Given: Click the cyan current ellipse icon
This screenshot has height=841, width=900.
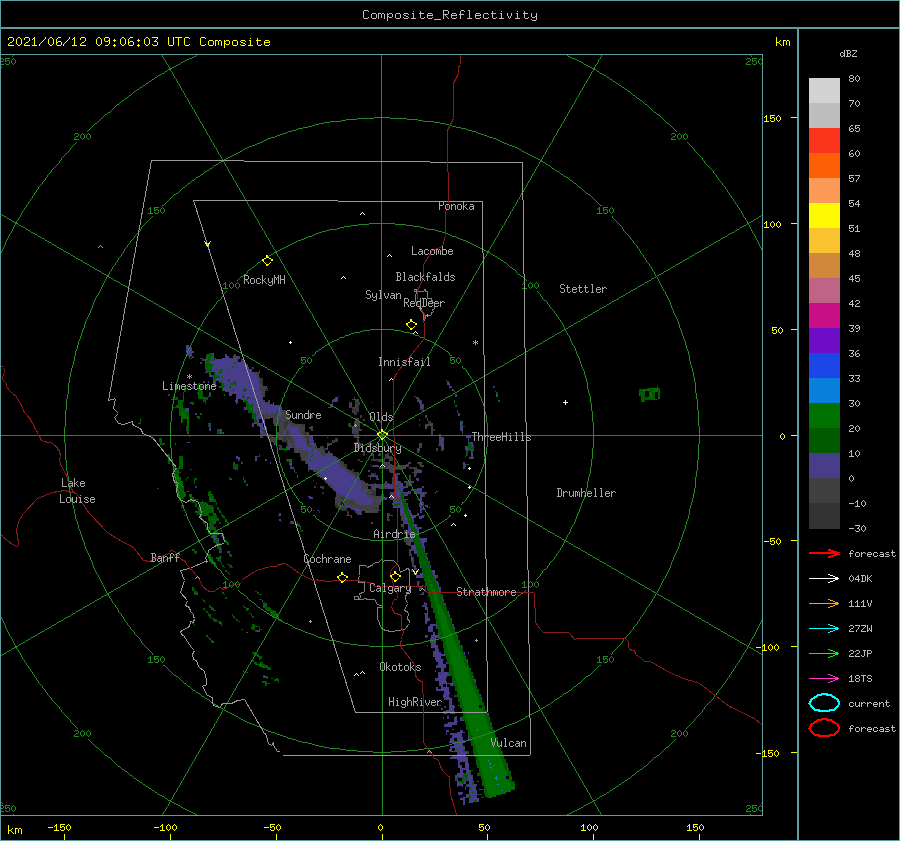Looking at the screenshot, I should coord(824,703).
